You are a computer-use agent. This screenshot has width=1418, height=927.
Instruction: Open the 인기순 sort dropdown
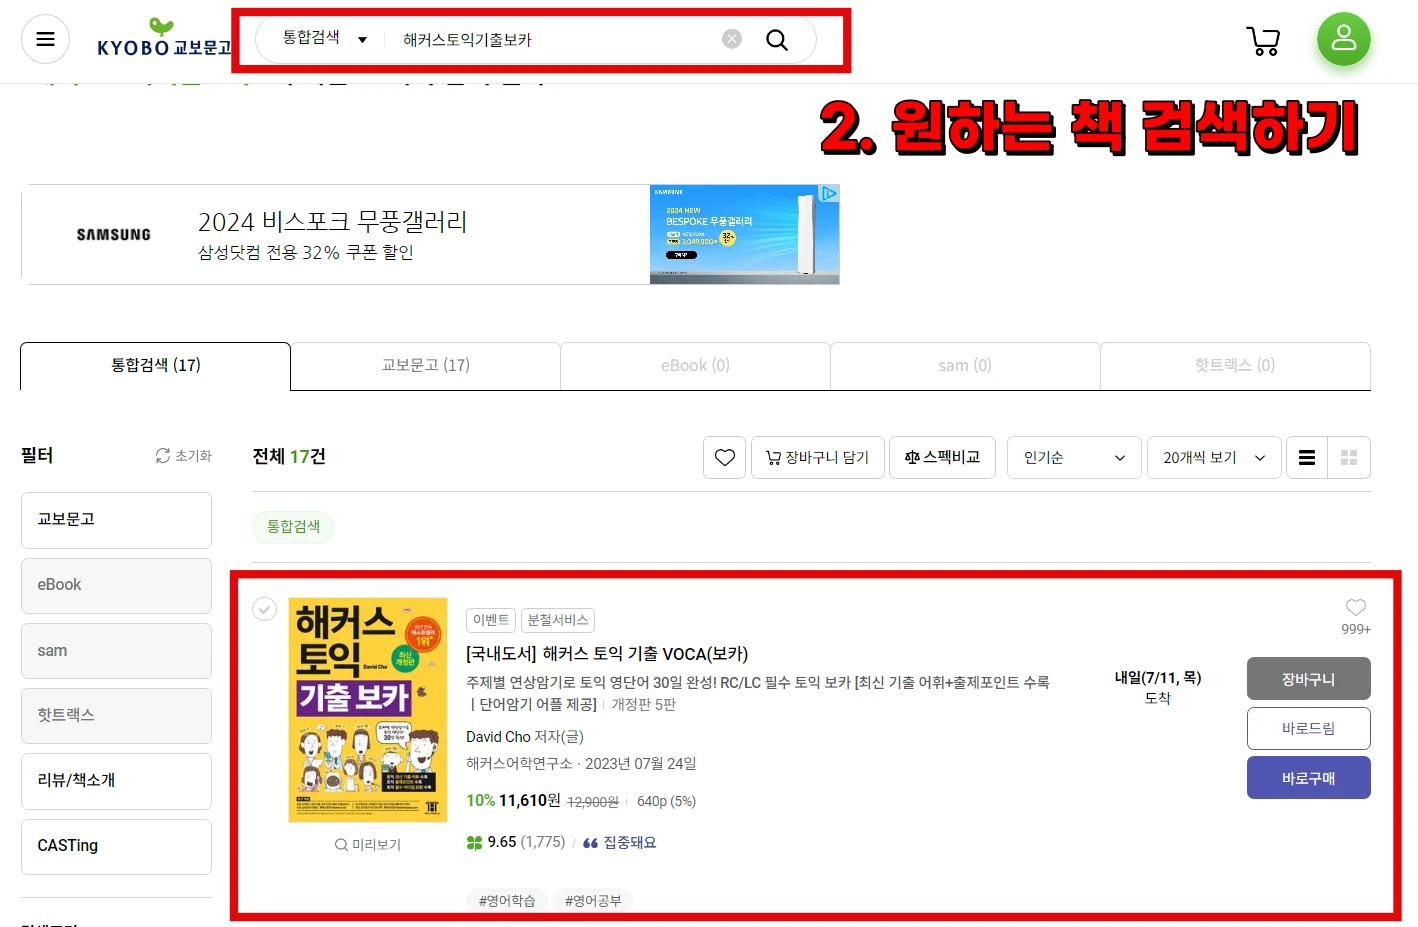click(1074, 457)
